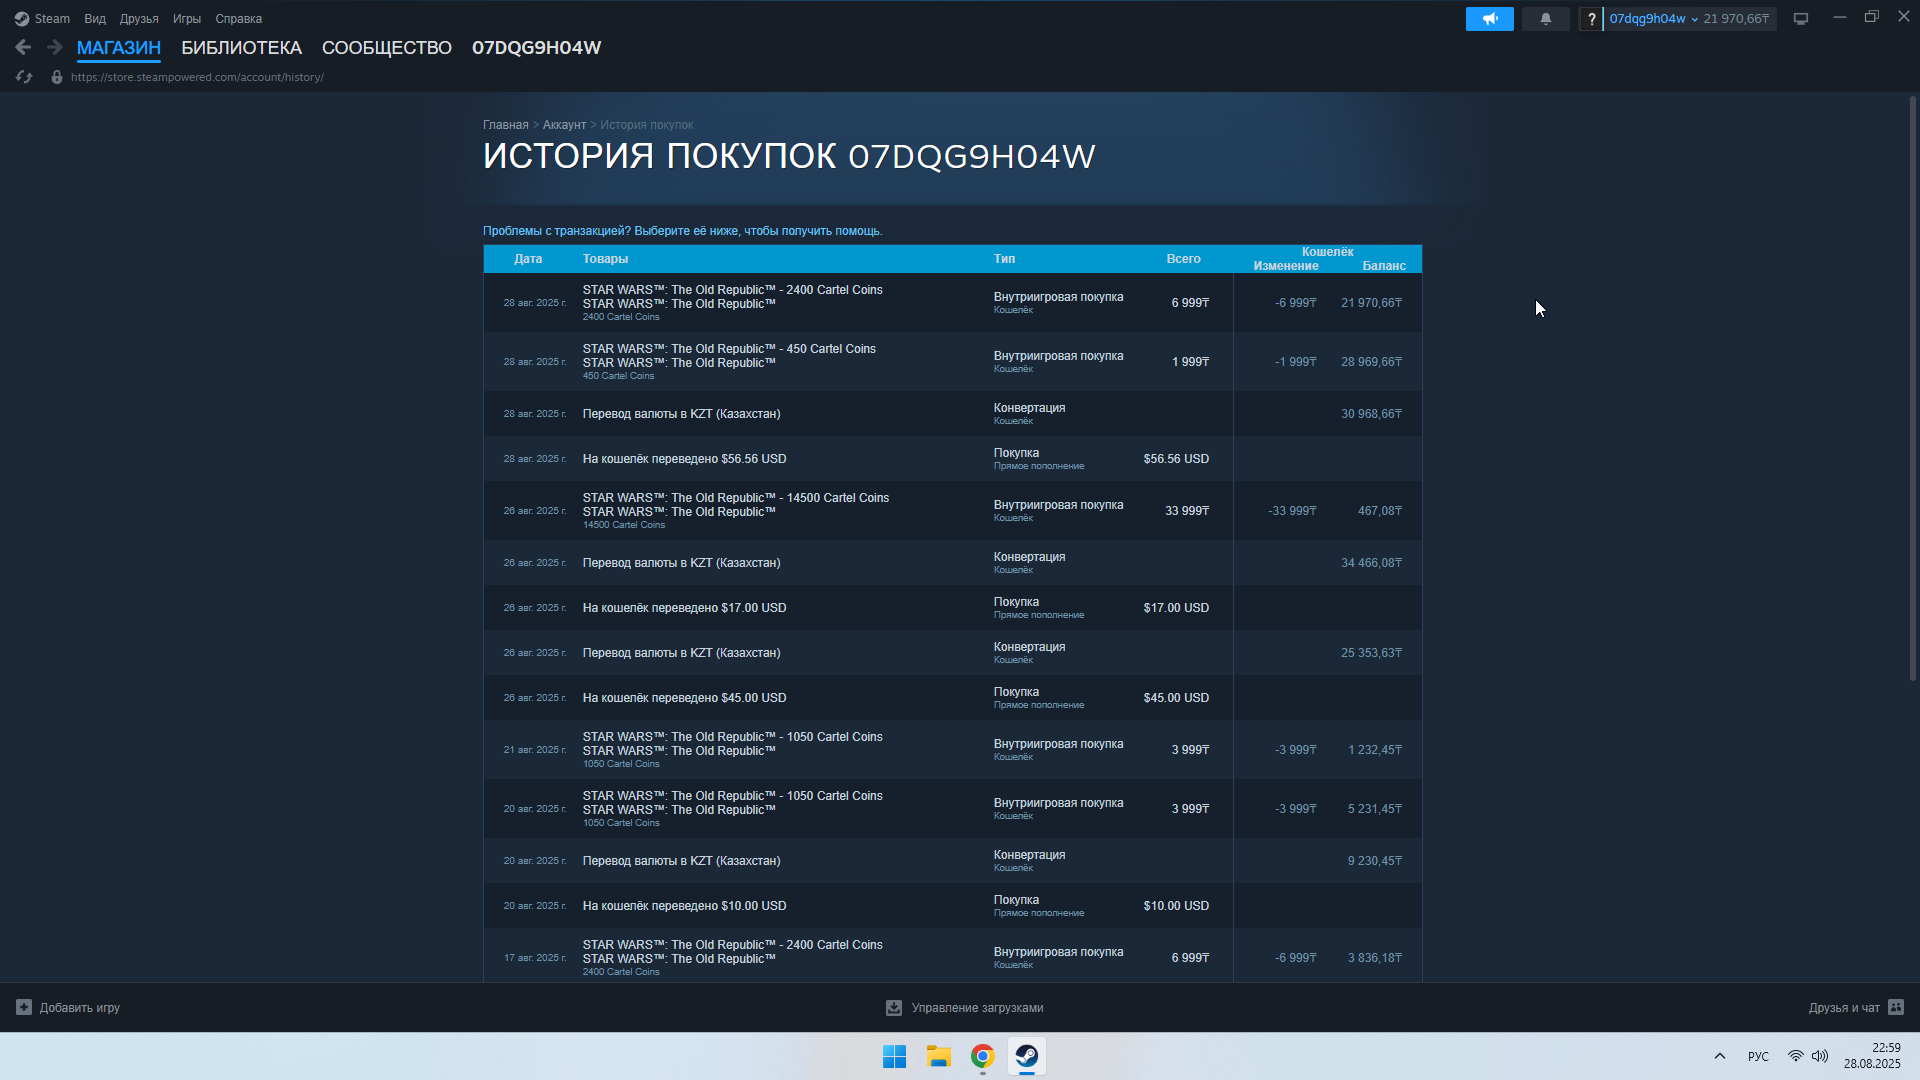Viewport: 1920px width, 1080px height.
Task: Open File Explorer from the taskbar
Action: (x=938, y=1056)
